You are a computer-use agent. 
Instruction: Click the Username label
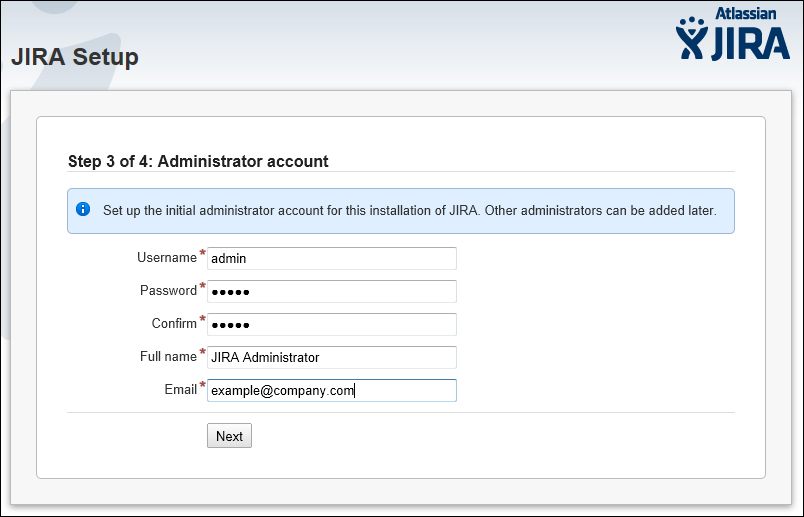pos(167,257)
